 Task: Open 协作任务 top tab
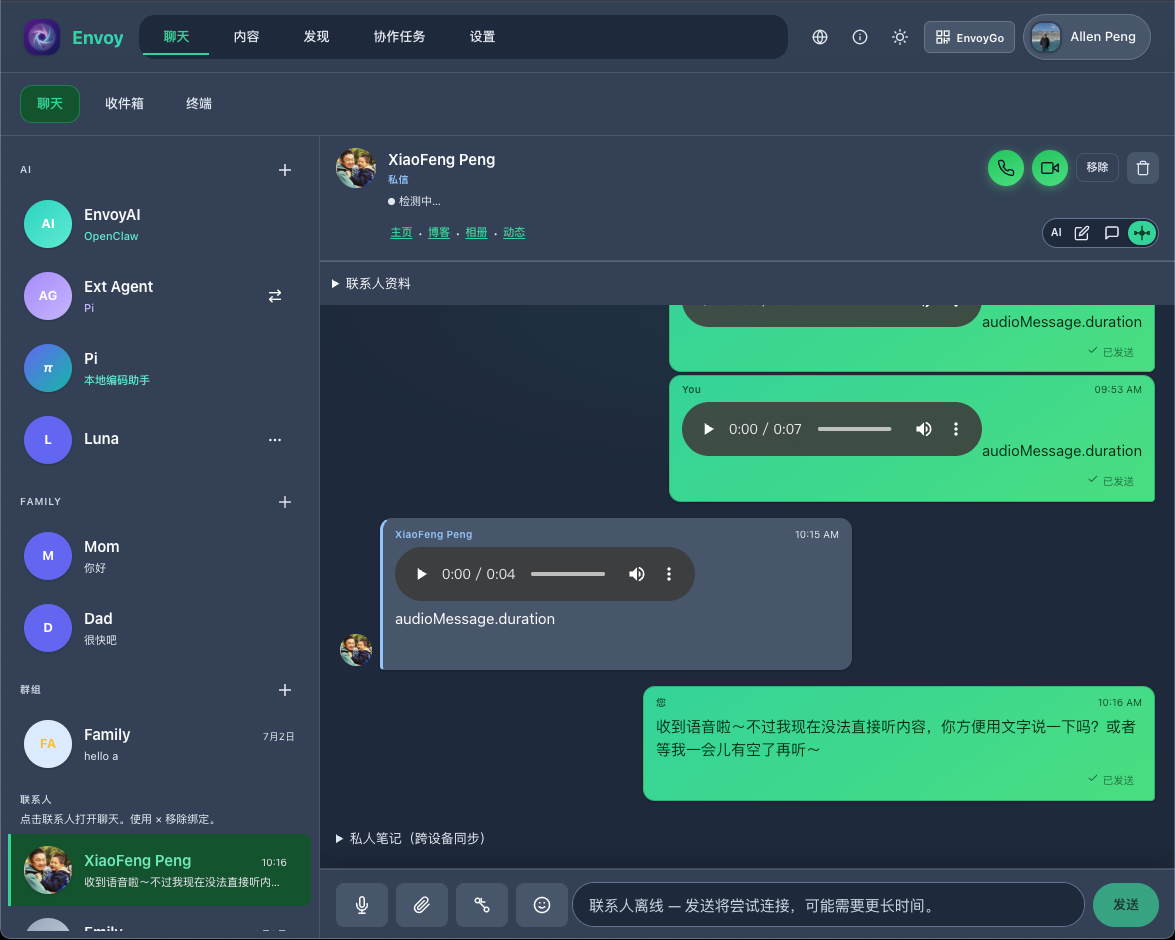tap(399, 37)
